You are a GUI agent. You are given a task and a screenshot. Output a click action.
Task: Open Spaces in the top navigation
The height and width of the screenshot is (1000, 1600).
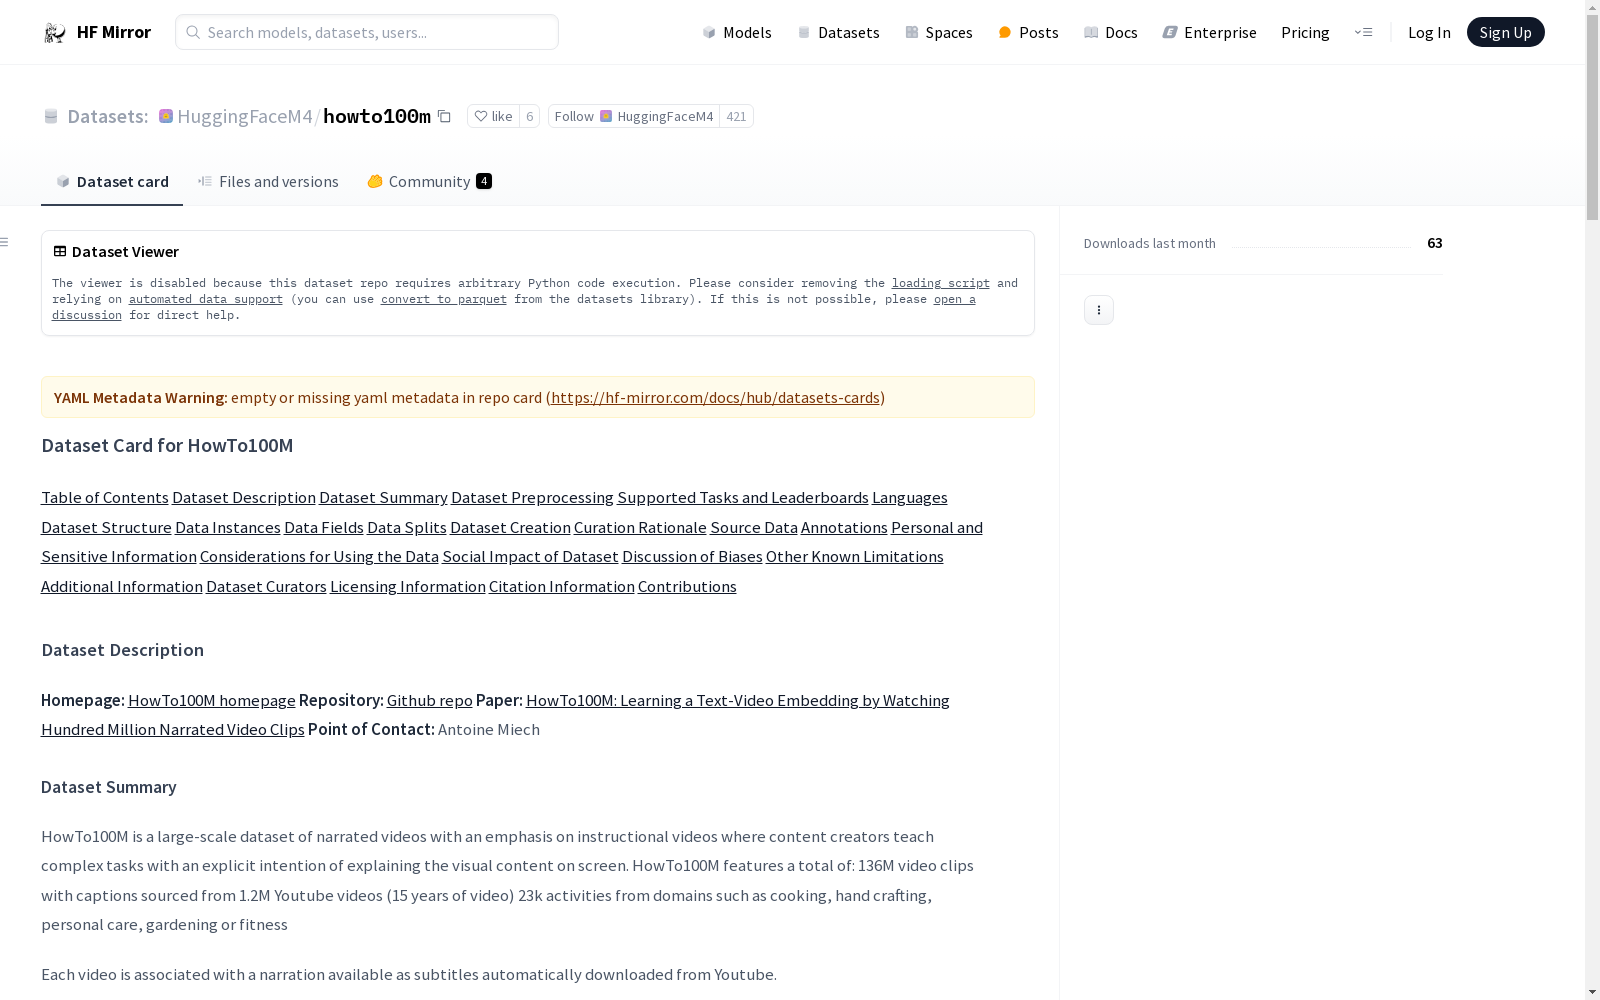pos(939,33)
